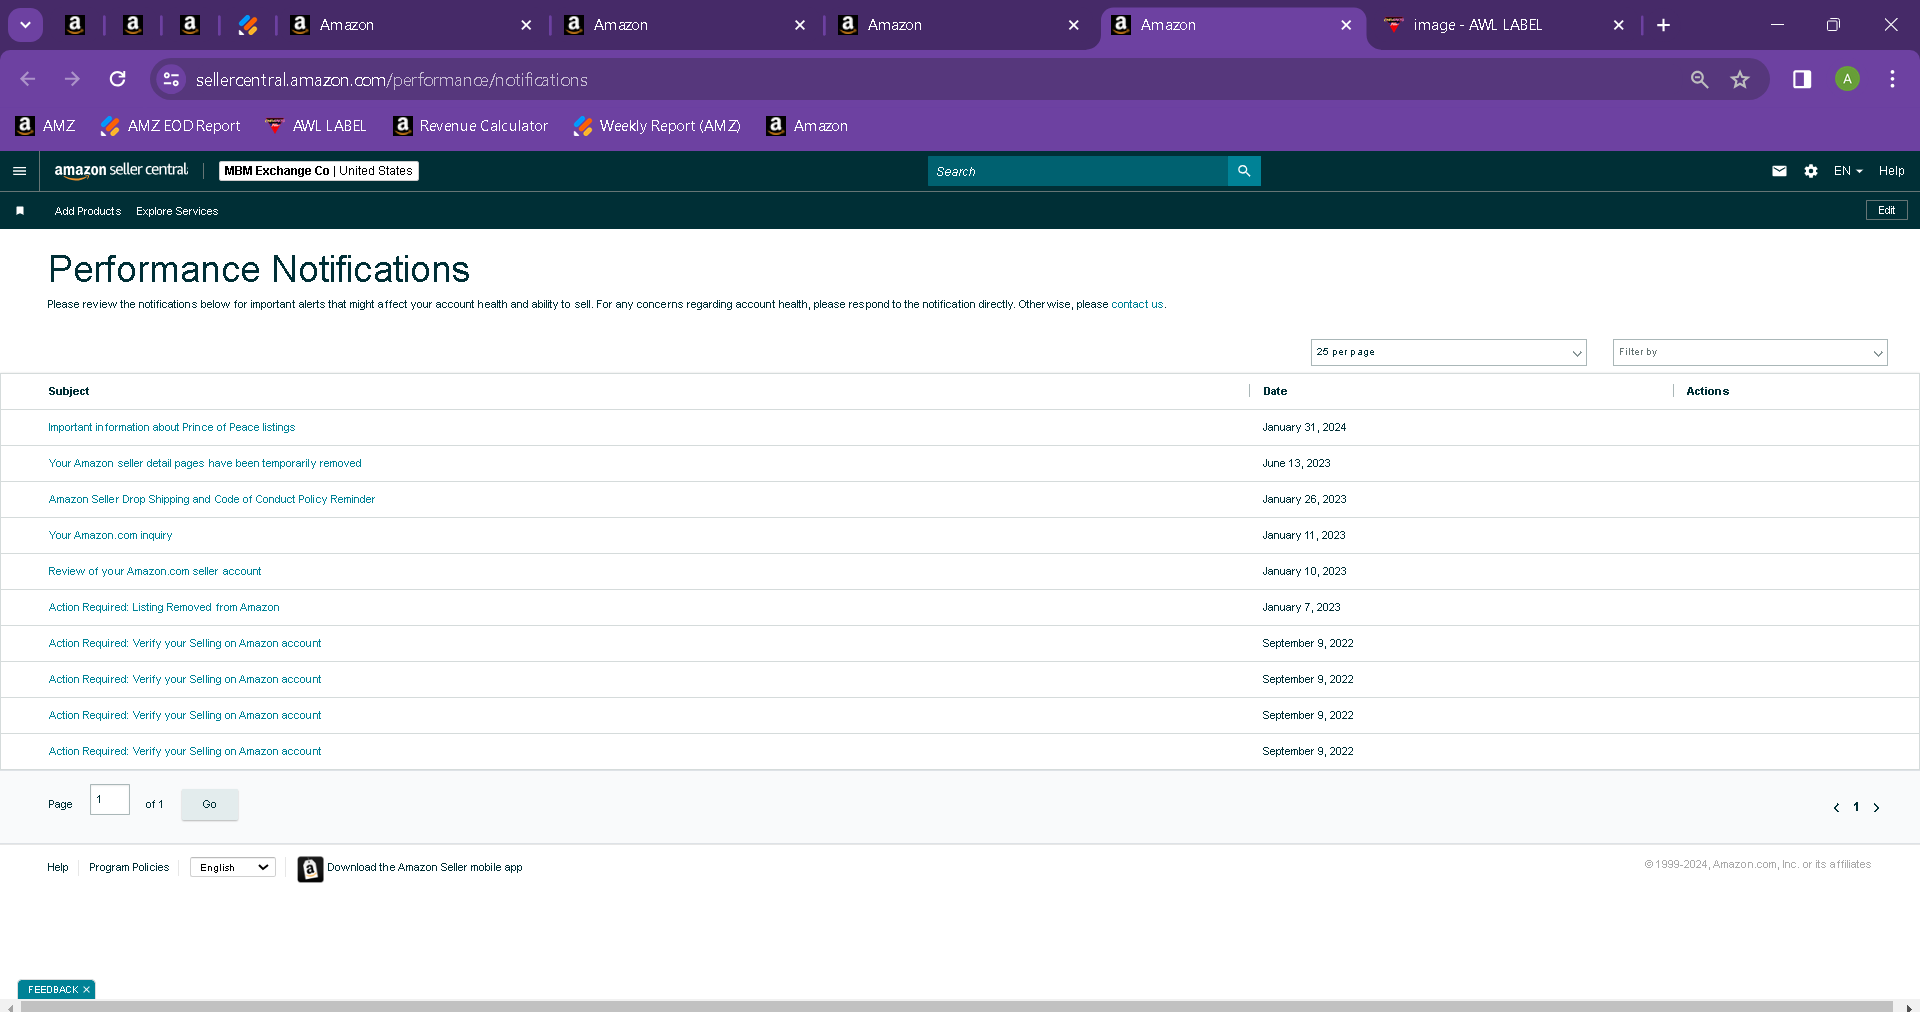1920x1012 pixels.
Task: Open the Seller Central settings gear
Action: coord(1811,171)
